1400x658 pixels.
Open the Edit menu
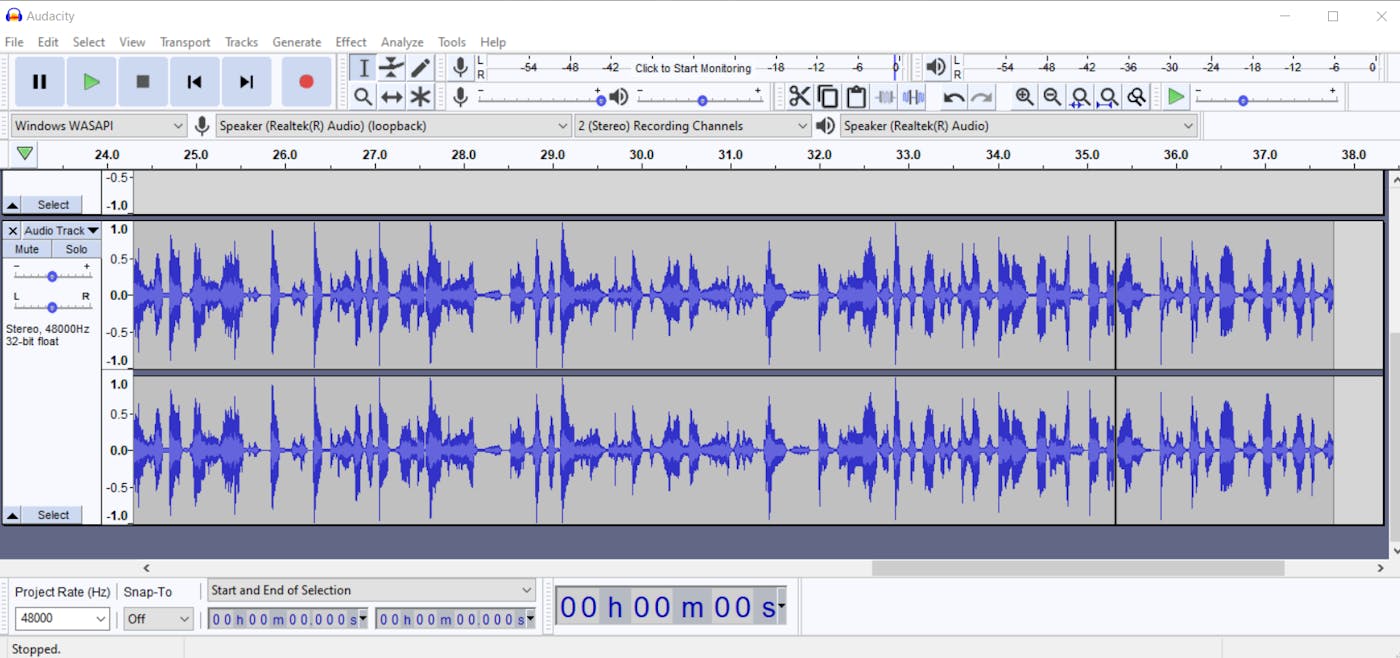48,42
